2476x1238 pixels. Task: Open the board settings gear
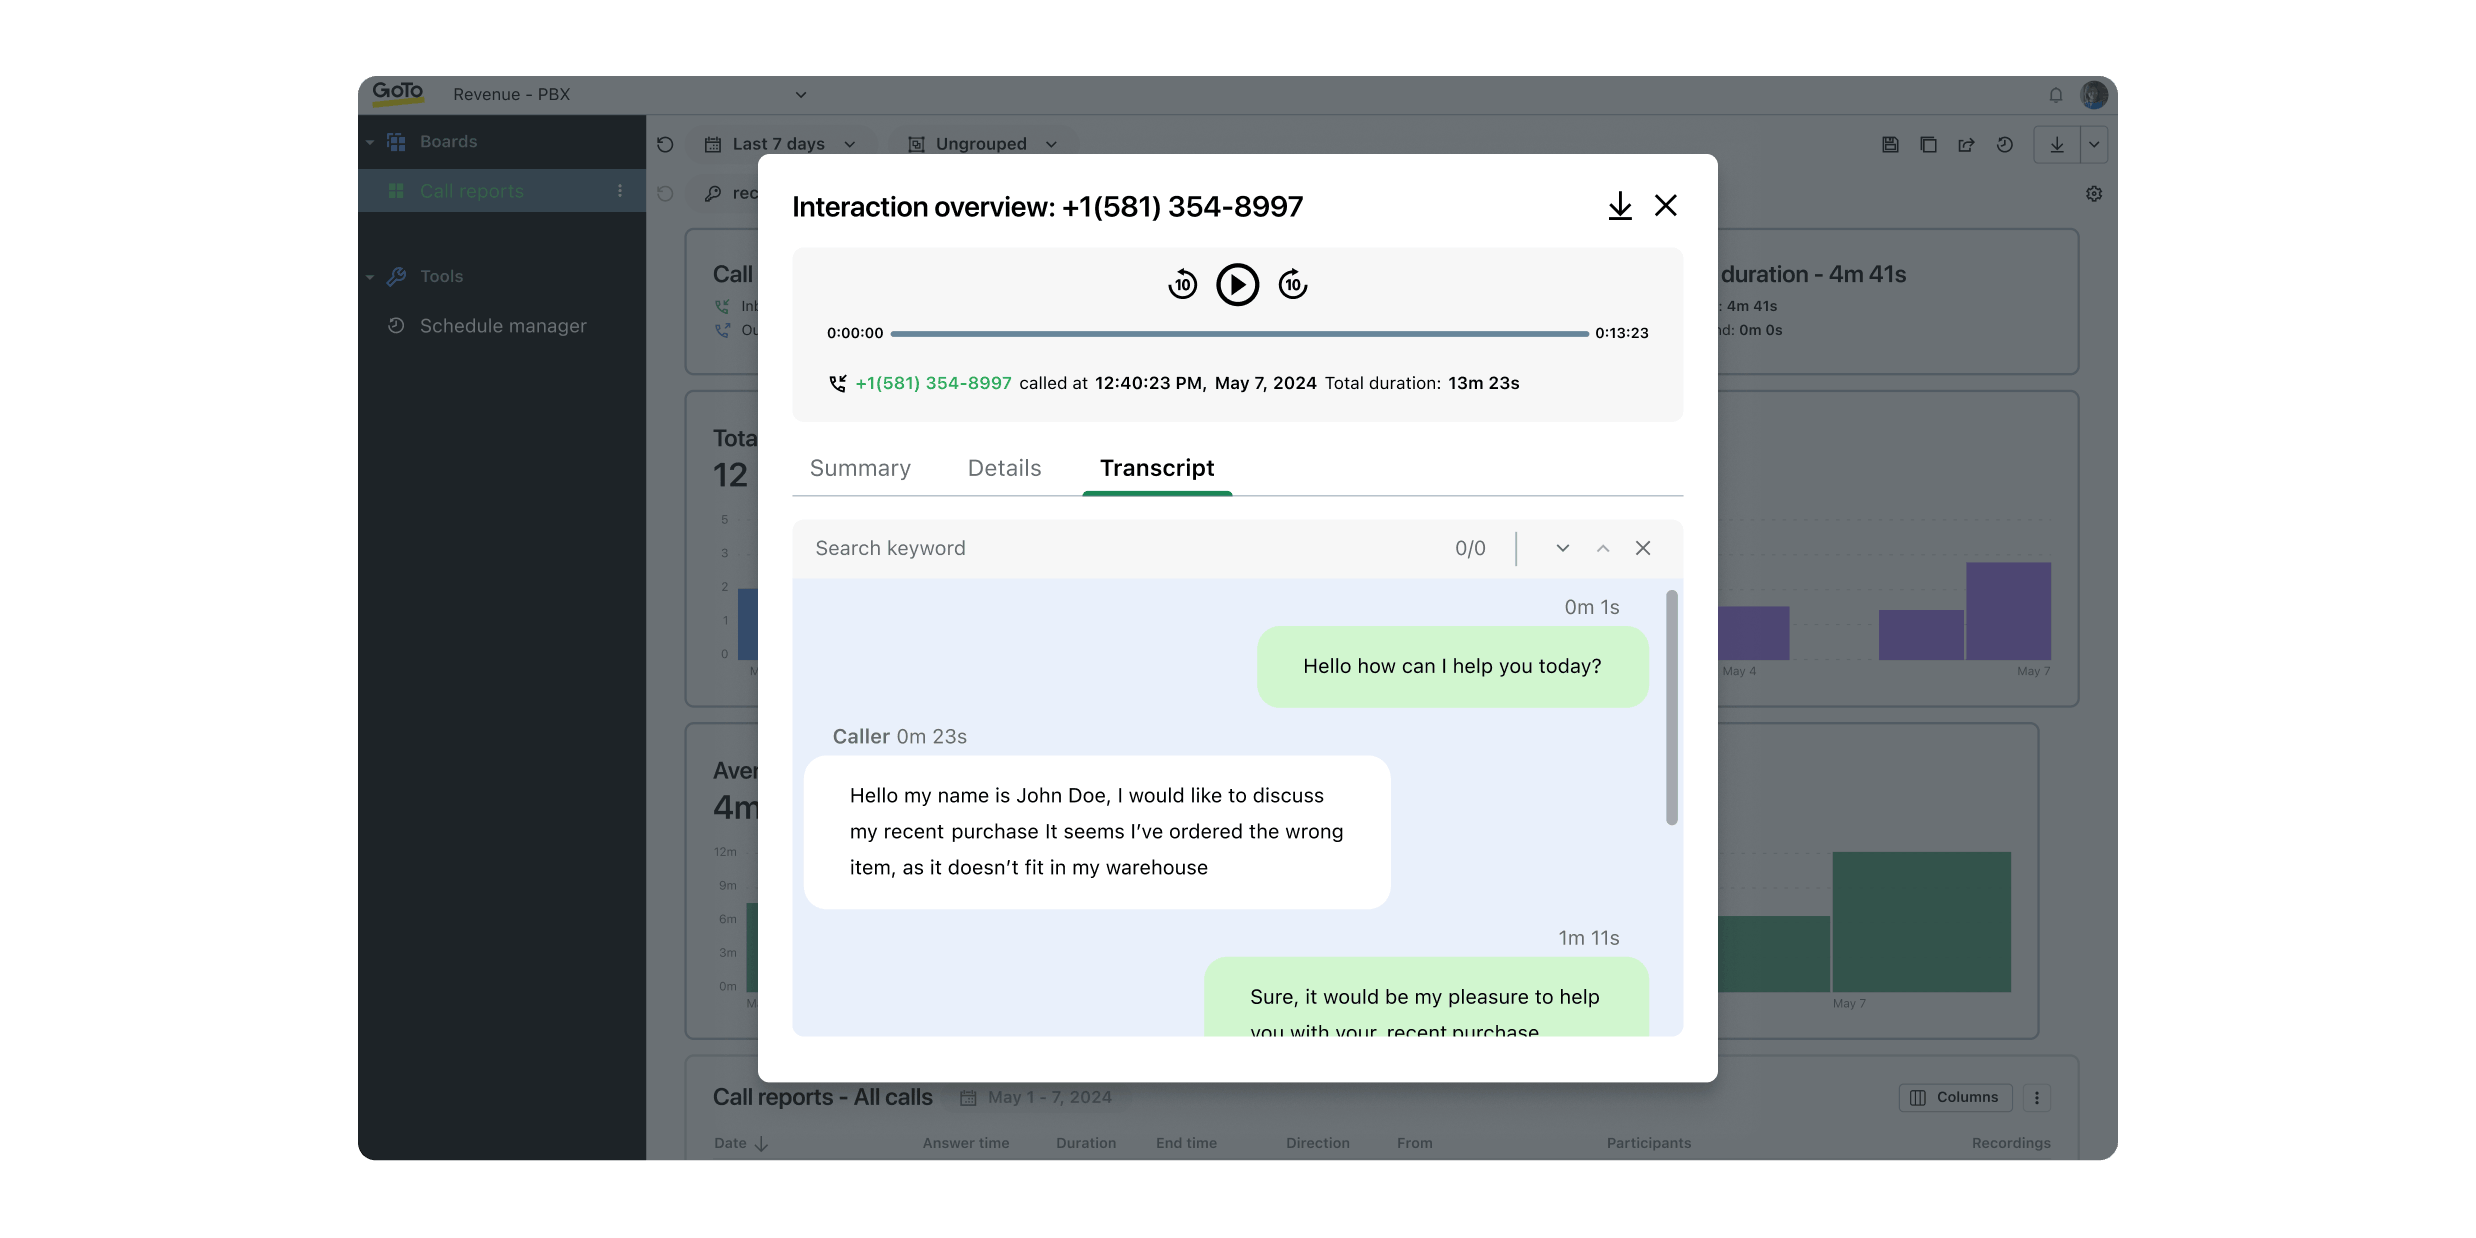[x=2094, y=194]
